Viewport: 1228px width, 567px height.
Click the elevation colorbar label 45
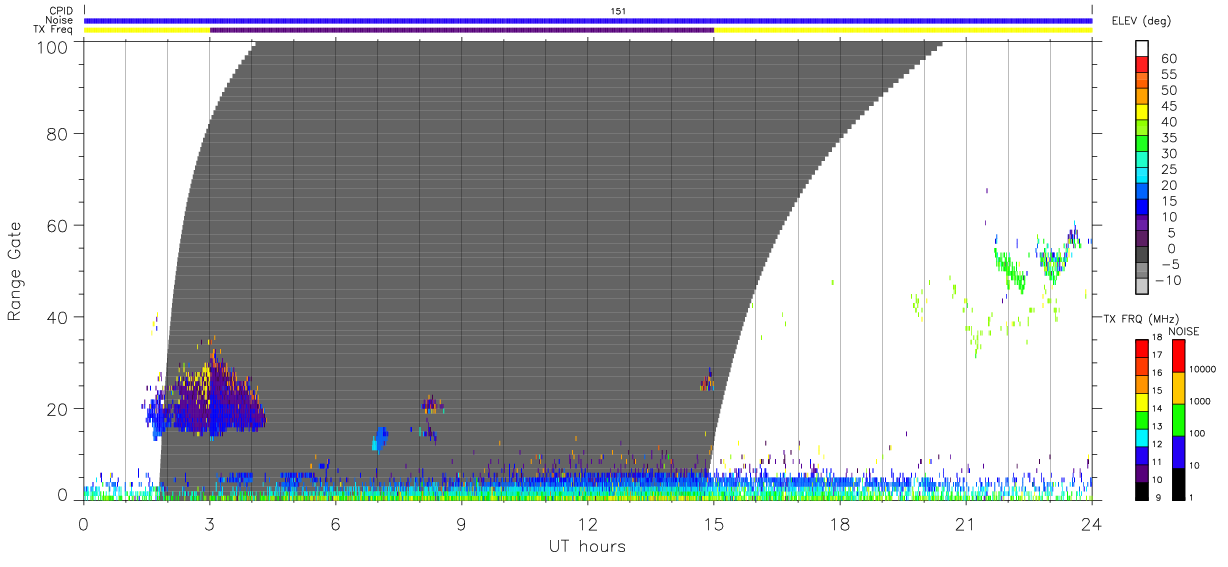tap(1169, 105)
